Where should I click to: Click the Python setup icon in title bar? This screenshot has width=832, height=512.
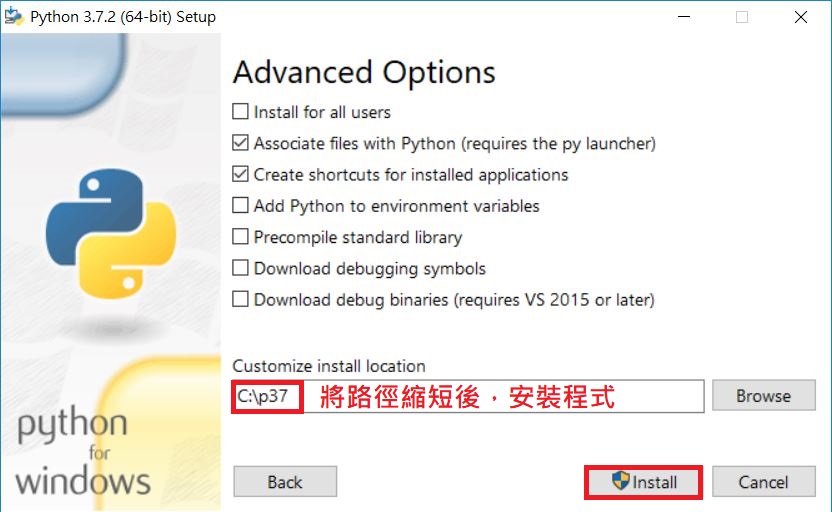(x=14, y=17)
